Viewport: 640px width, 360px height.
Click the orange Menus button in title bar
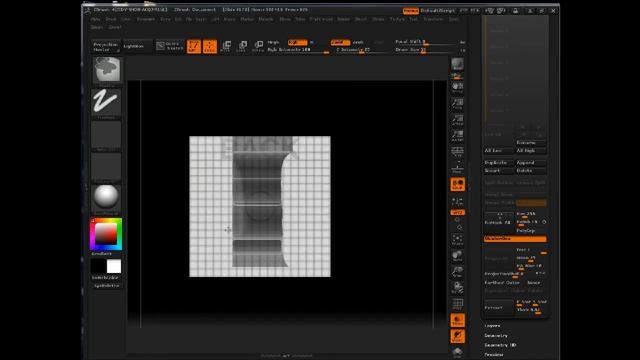pyautogui.click(x=411, y=11)
